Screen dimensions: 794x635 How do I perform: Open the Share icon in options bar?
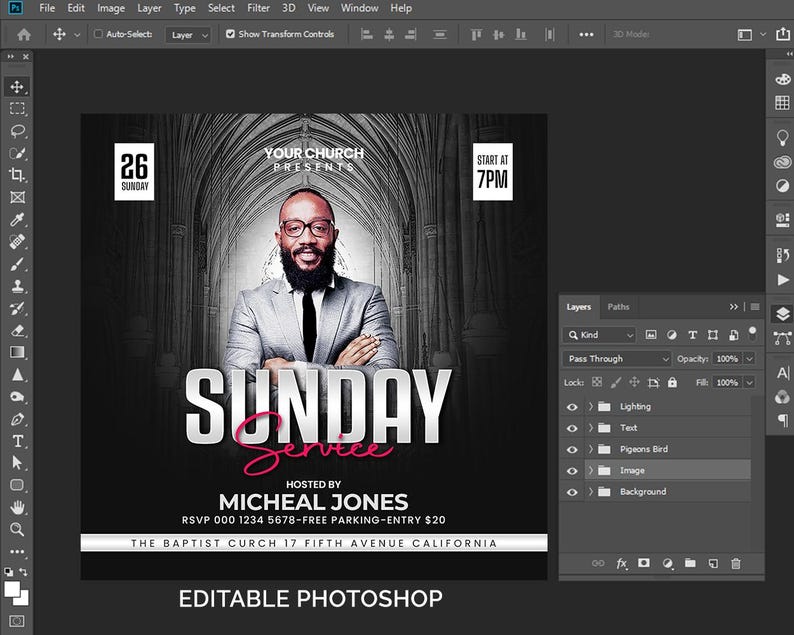[782, 34]
